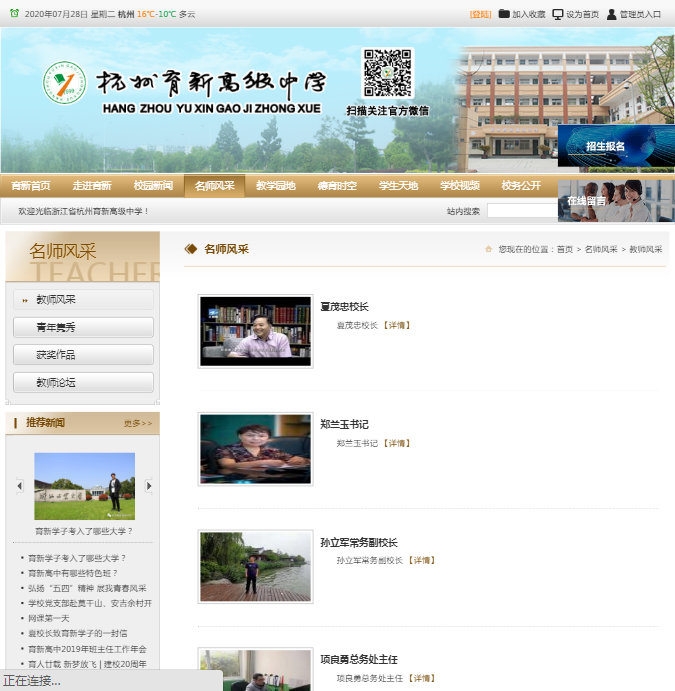
Task: Open news item 夏校长致育新学子的一封信
Action: [x=78, y=633]
